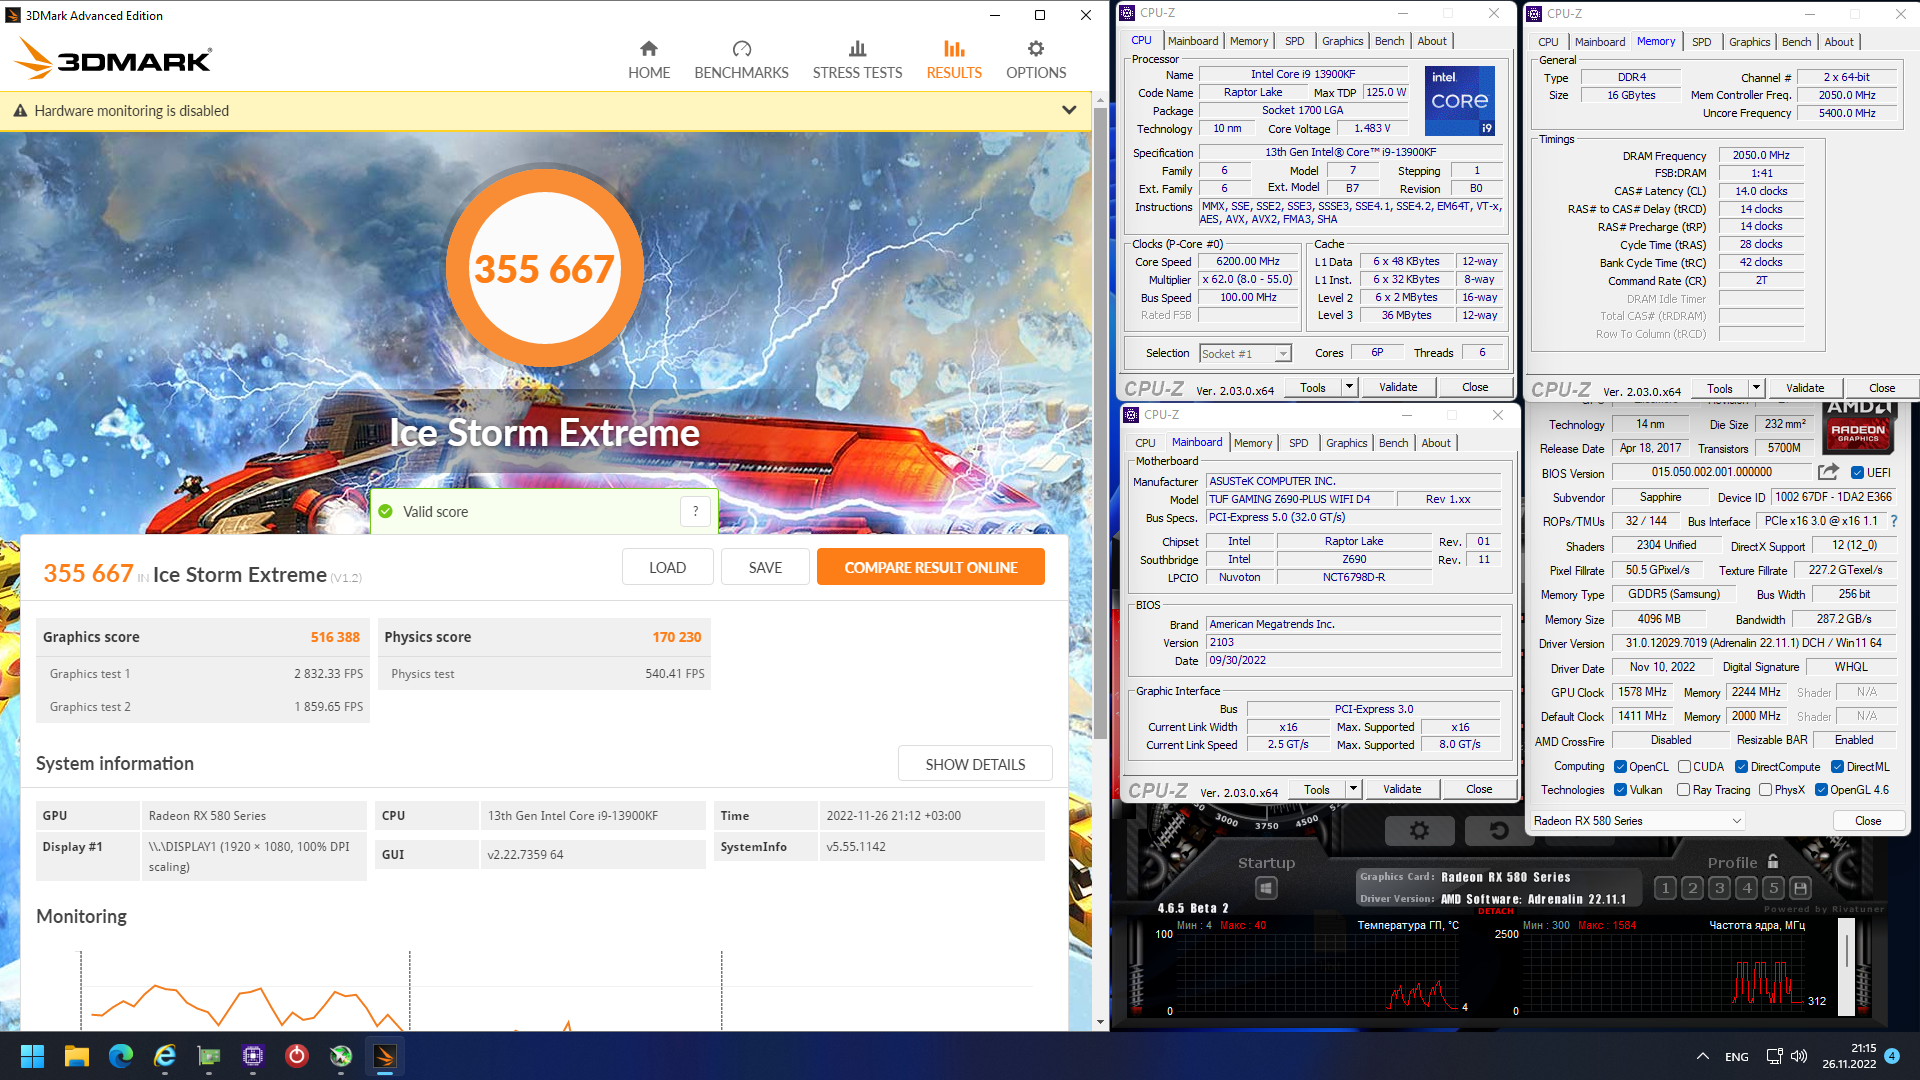Show hidden system tray icons chevron
This screenshot has height=1080, width=1920.
tap(1702, 1056)
